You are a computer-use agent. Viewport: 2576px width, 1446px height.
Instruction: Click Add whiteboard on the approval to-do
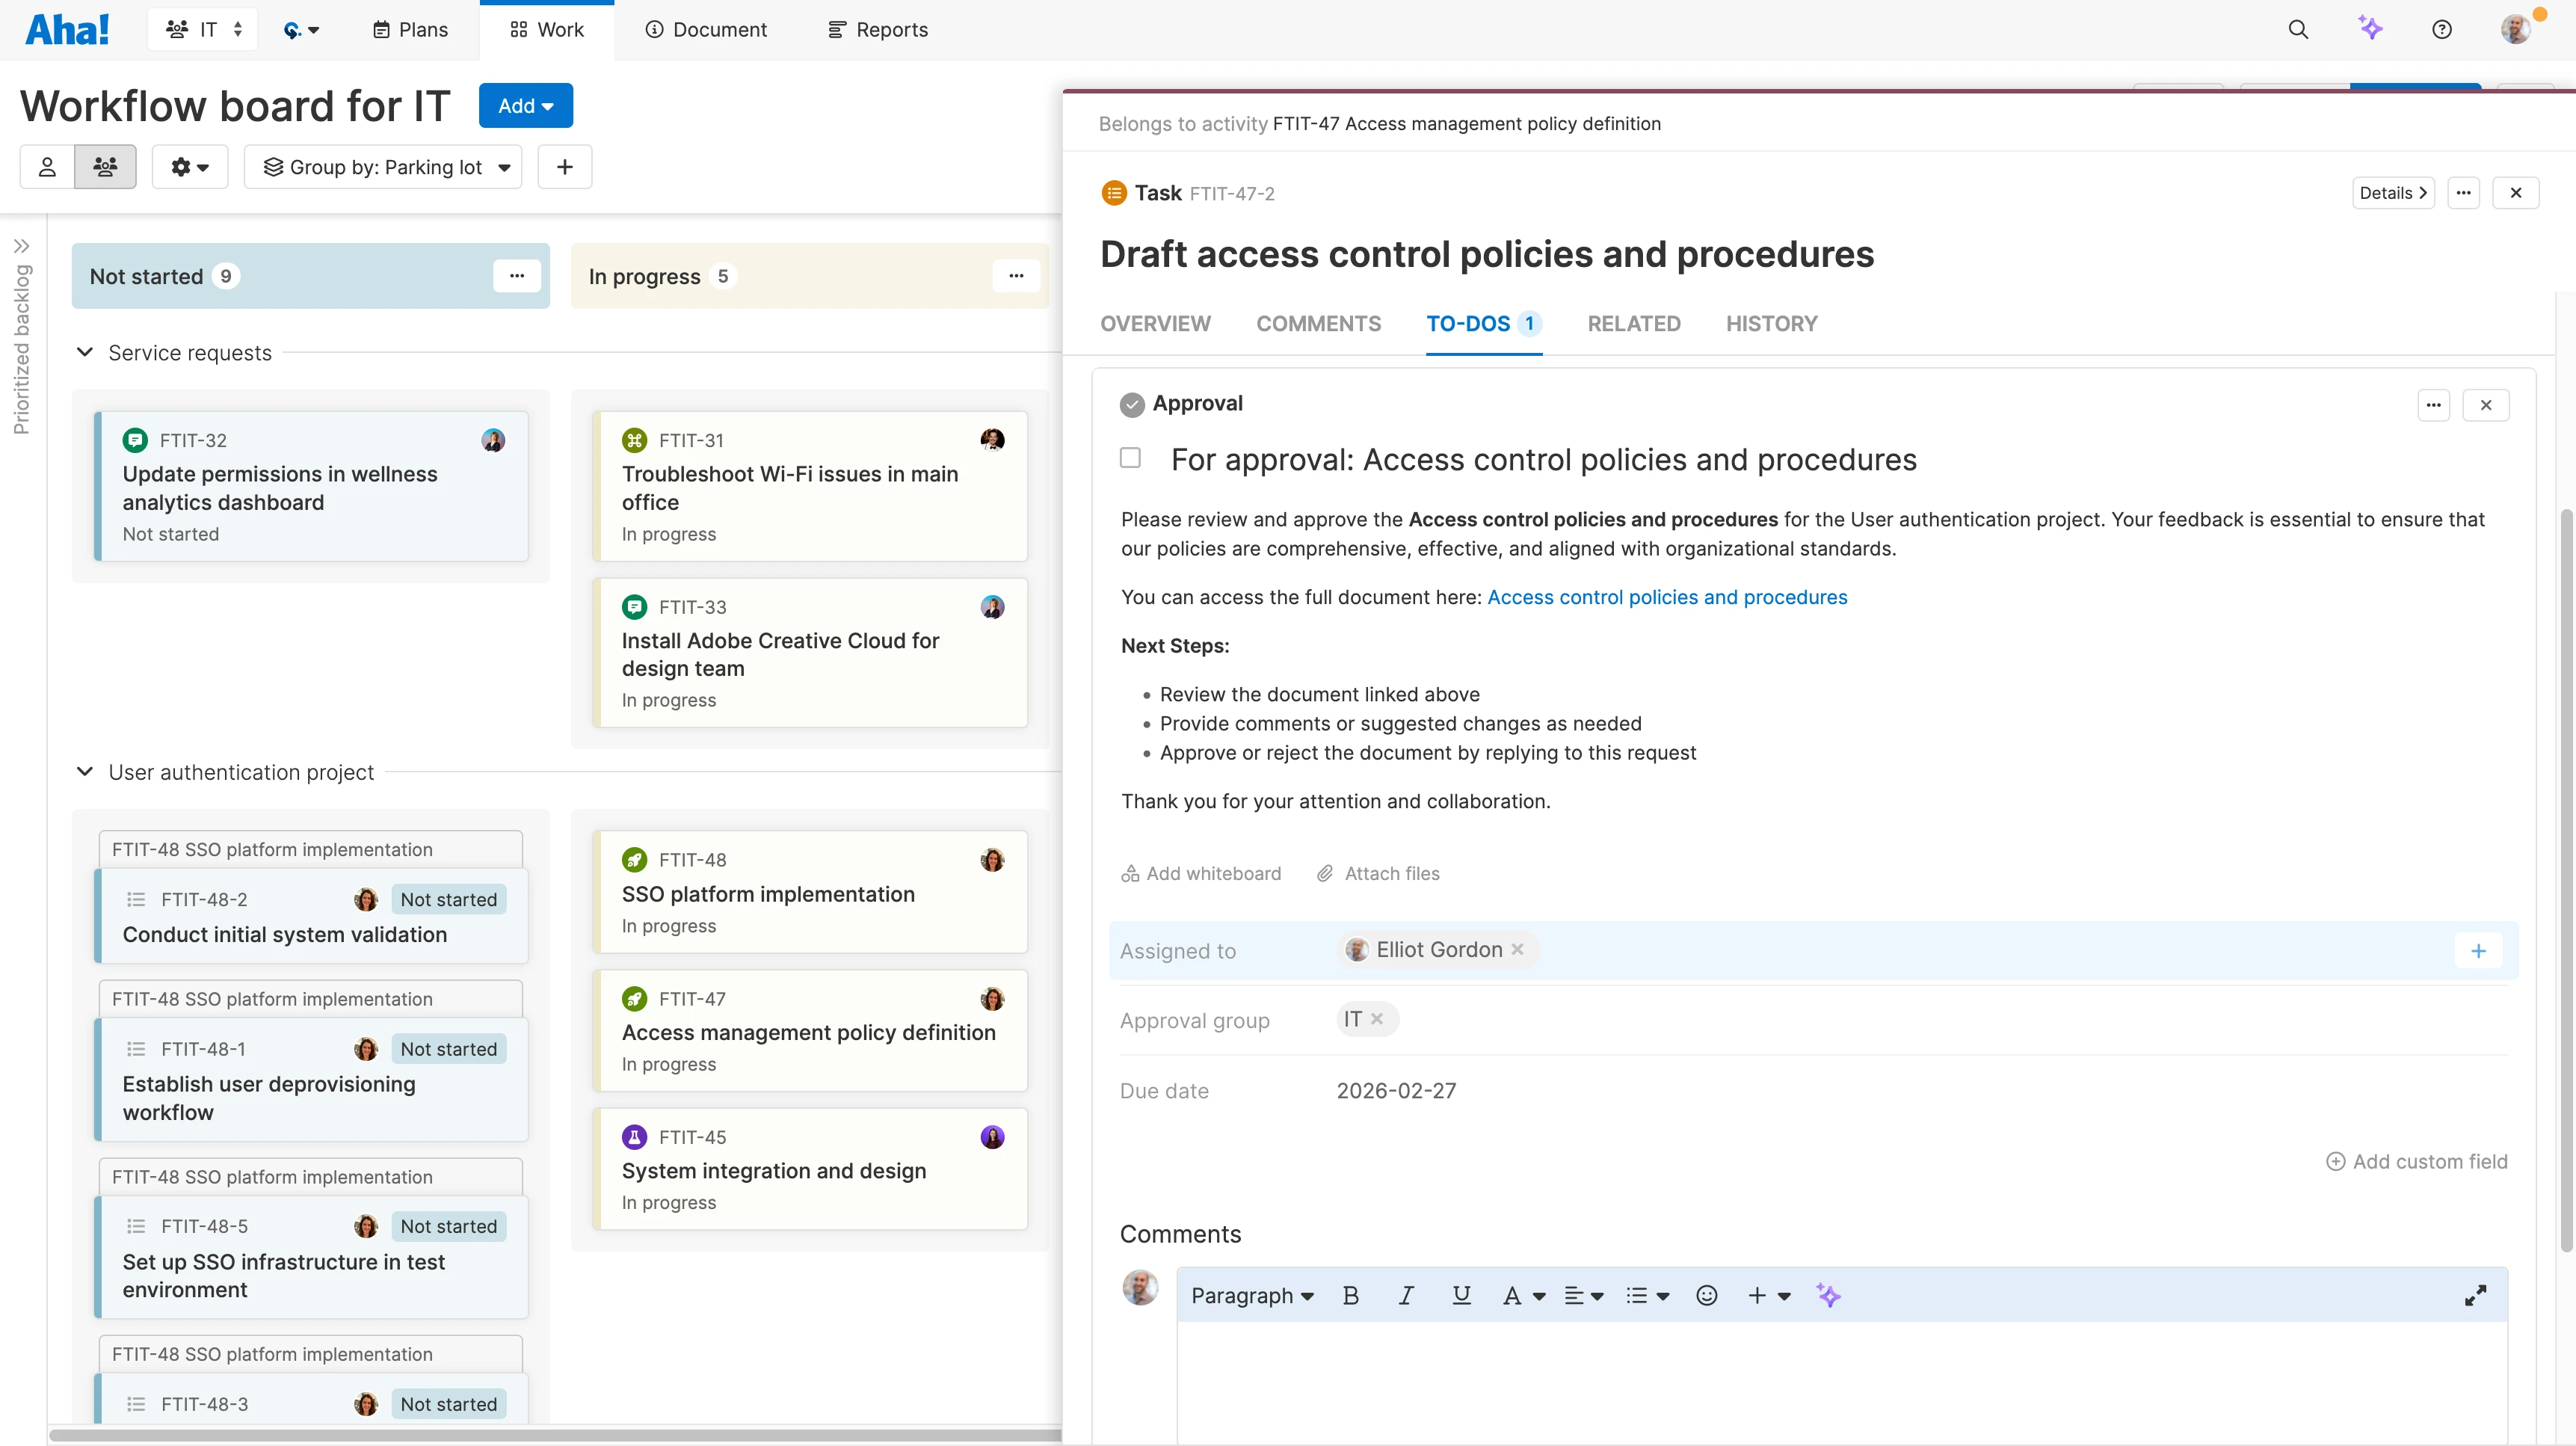1201,873
